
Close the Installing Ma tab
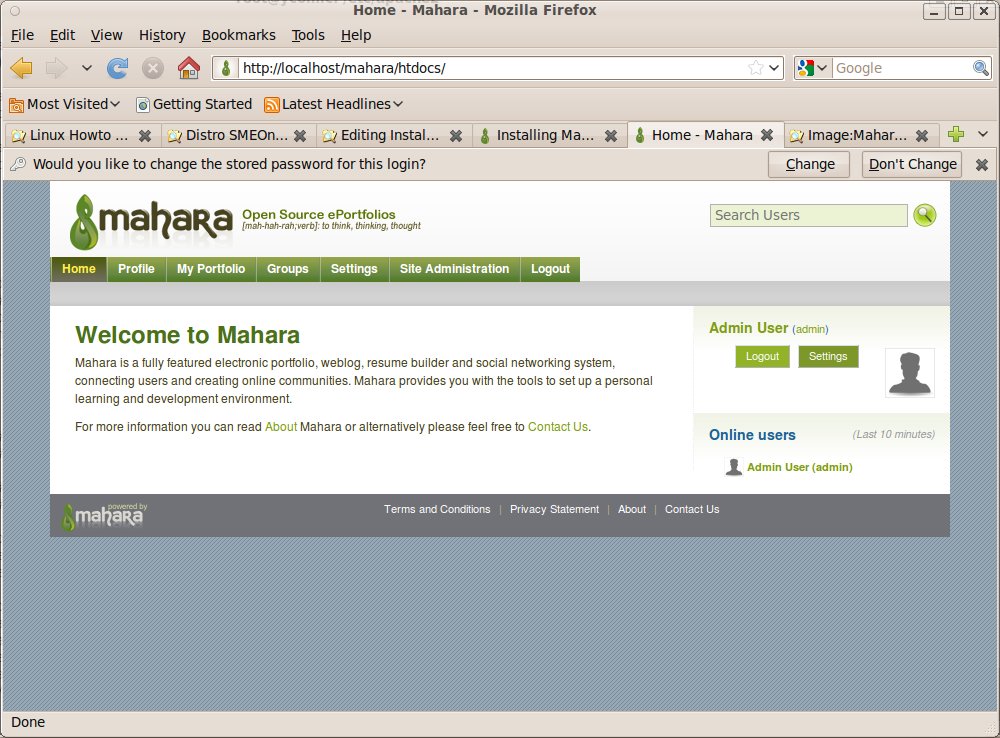[611, 136]
